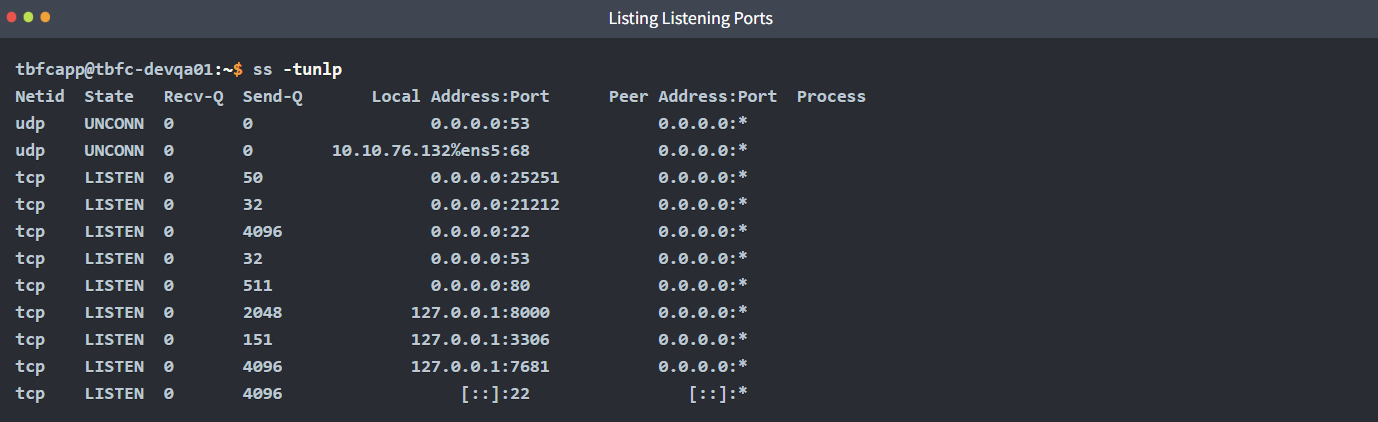Click the Netid column header

(x=40, y=97)
